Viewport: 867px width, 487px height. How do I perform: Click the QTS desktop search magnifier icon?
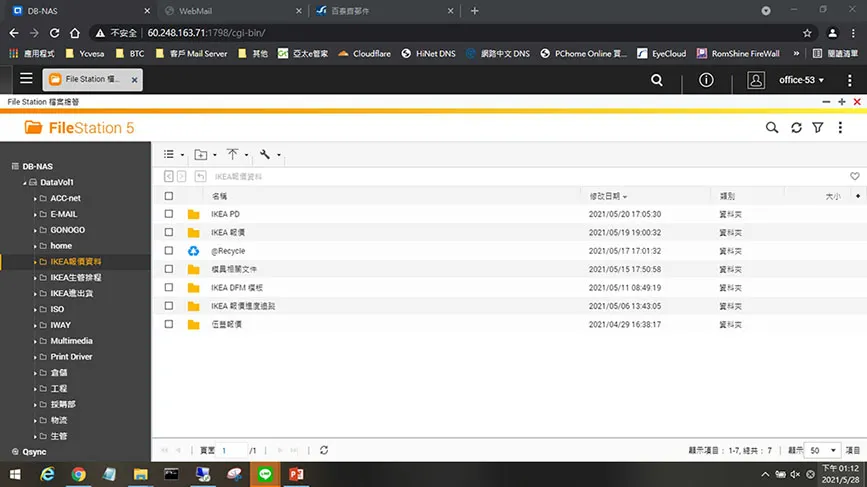tap(656, 80)
